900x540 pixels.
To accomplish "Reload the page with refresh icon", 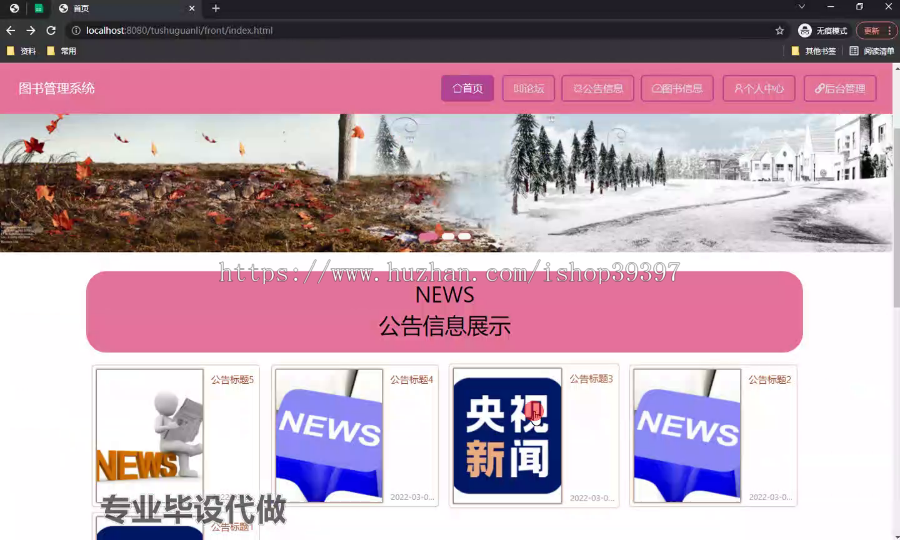I will click(x=51, y=30).
